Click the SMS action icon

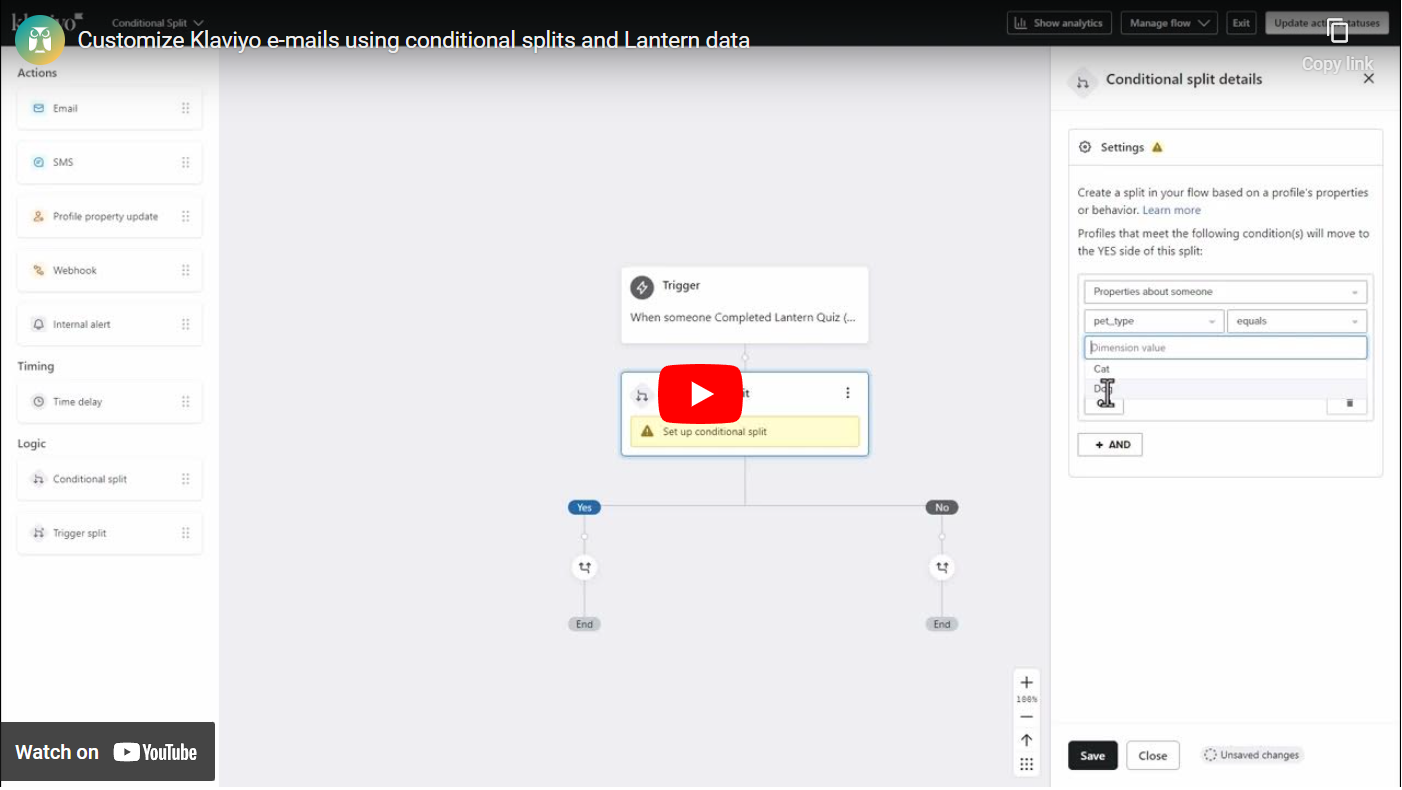(x=39, y=162)
